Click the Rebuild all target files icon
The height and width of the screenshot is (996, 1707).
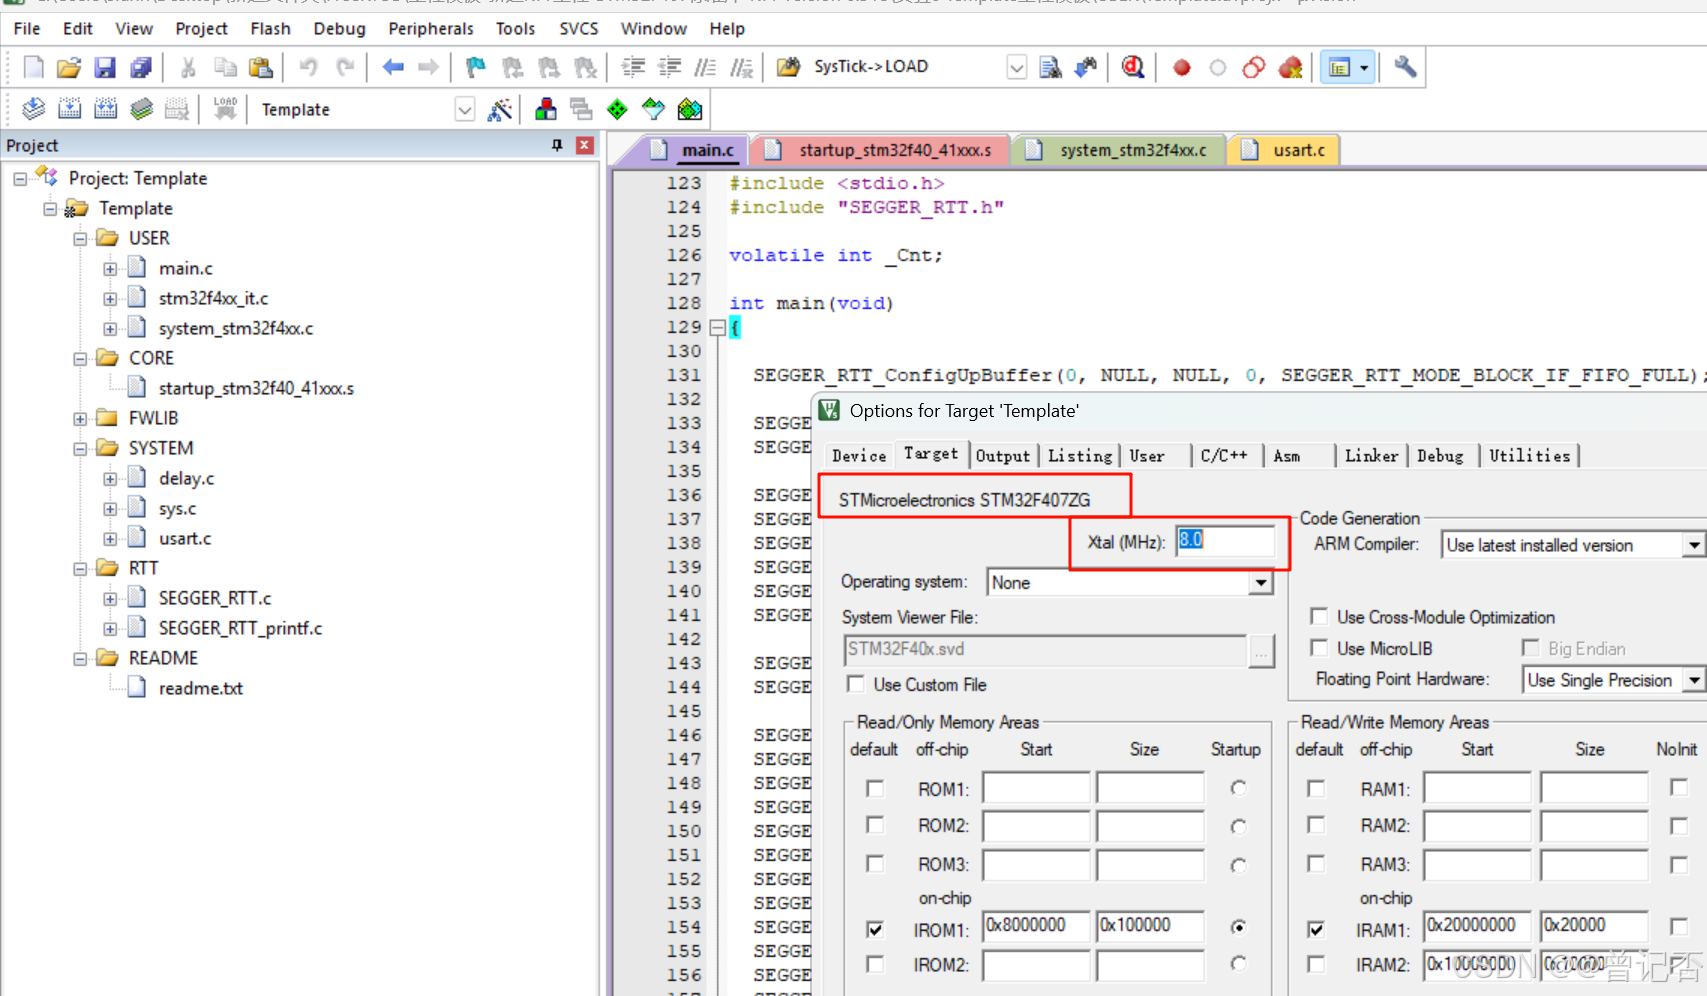point(106,109)
